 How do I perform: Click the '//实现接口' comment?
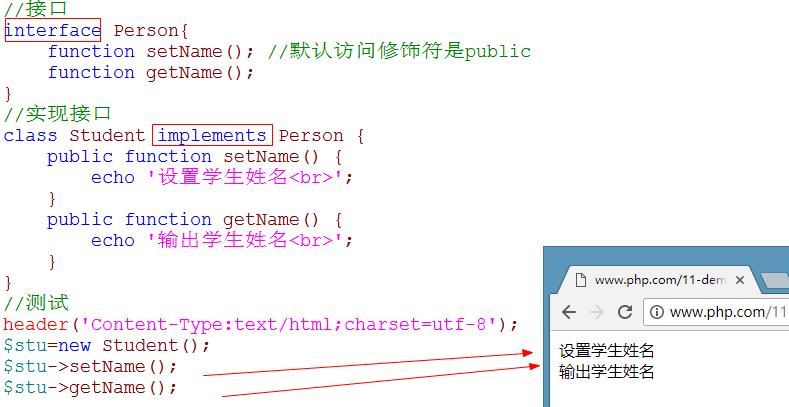pyautogui.click(x=57, y=114)
